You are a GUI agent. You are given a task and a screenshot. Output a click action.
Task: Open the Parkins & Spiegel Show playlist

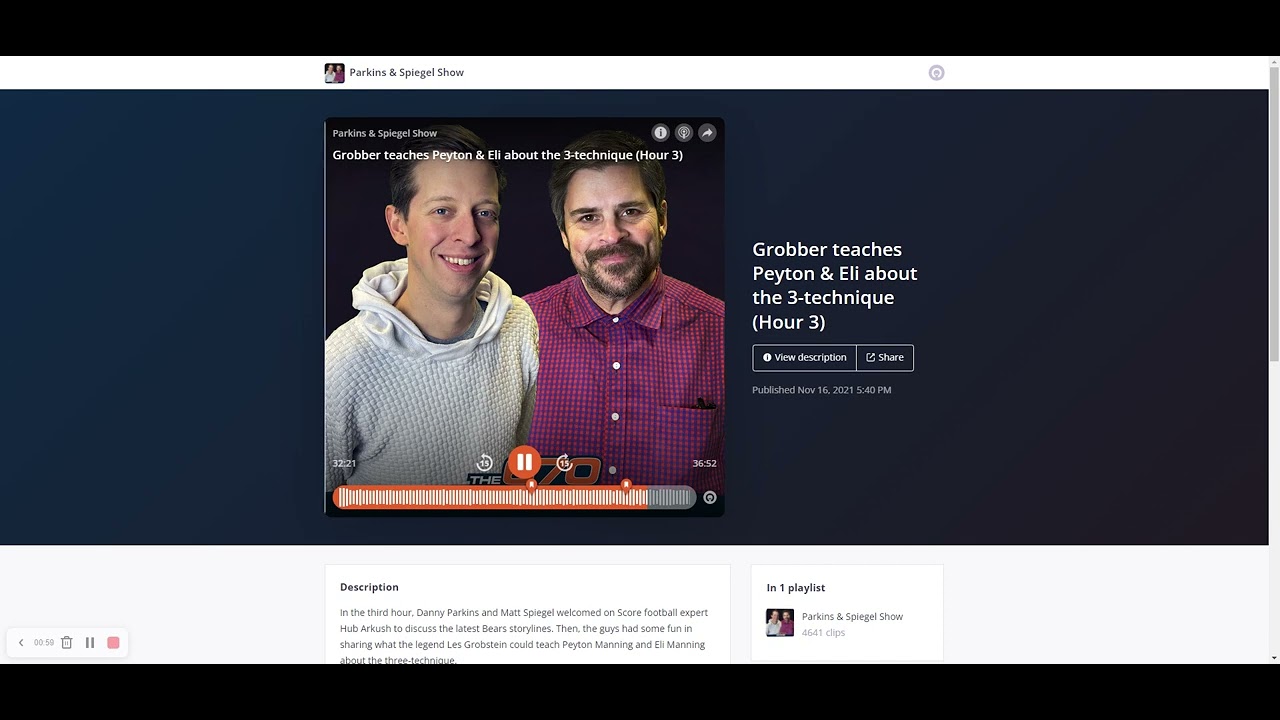click(x=852, y=617)
